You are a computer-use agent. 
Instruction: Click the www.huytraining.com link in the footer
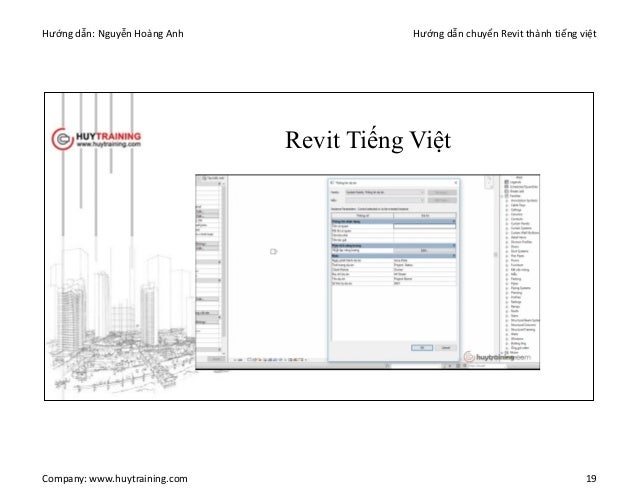point(138,478)
